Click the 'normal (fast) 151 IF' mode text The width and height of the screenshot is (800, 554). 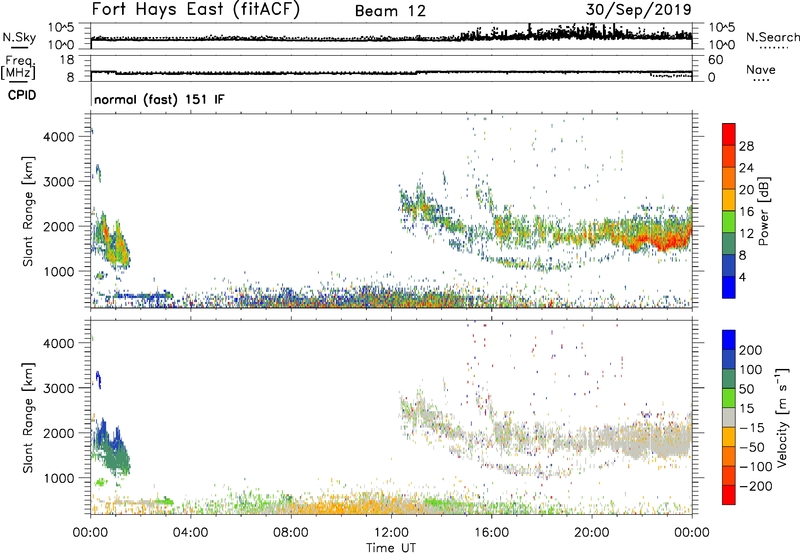(x=159, y=99)
